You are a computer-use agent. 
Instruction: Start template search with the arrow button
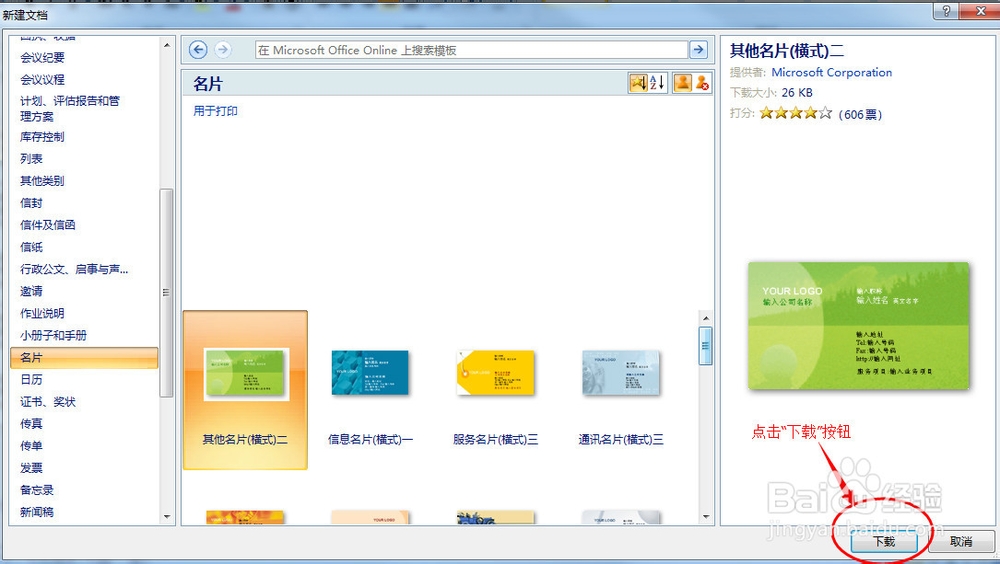coord(698,50)
